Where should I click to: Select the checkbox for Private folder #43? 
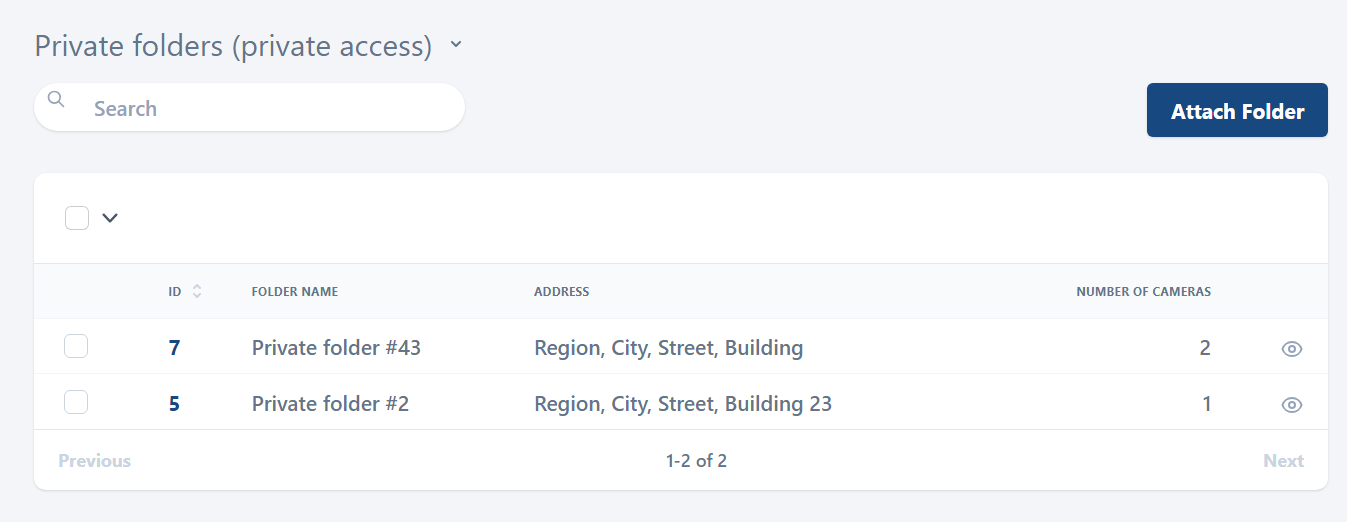(x=76, y=347)
